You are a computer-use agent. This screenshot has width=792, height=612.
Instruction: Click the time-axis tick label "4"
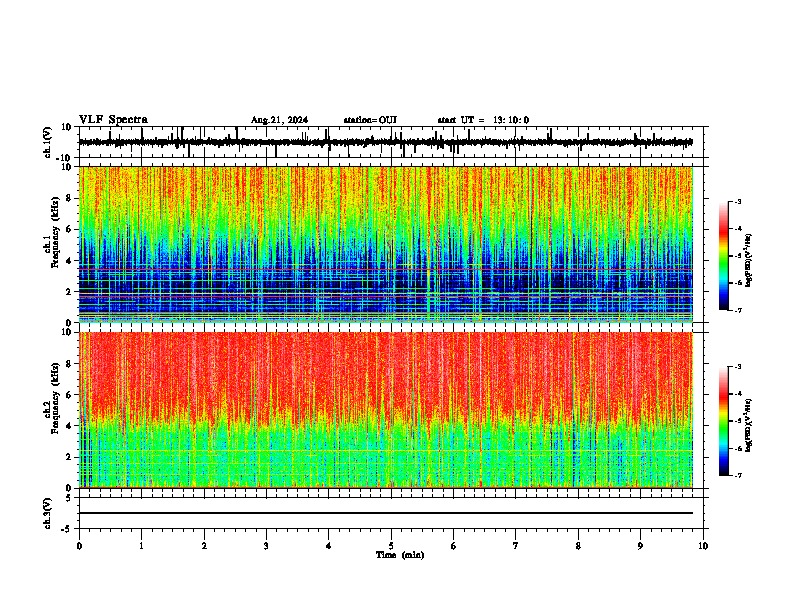point(329,545)
